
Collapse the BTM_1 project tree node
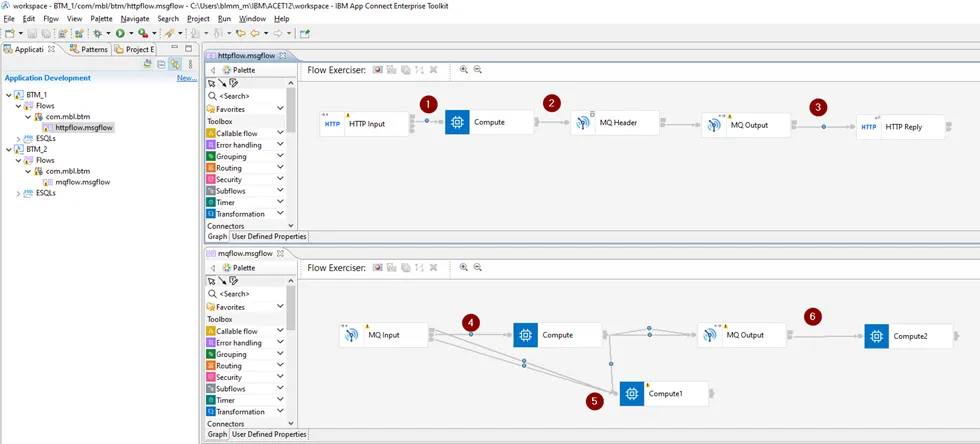(8, 95)
